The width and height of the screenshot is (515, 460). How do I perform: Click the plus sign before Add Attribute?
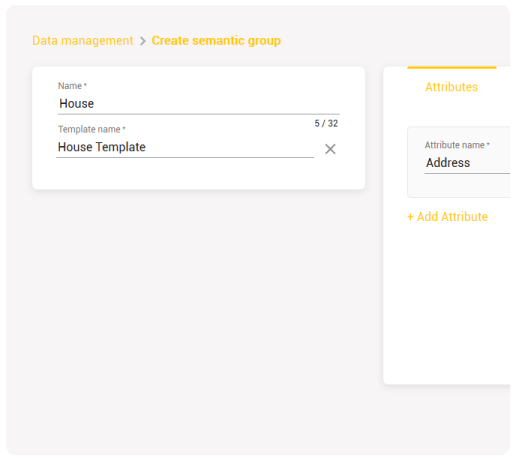point(410,217)
